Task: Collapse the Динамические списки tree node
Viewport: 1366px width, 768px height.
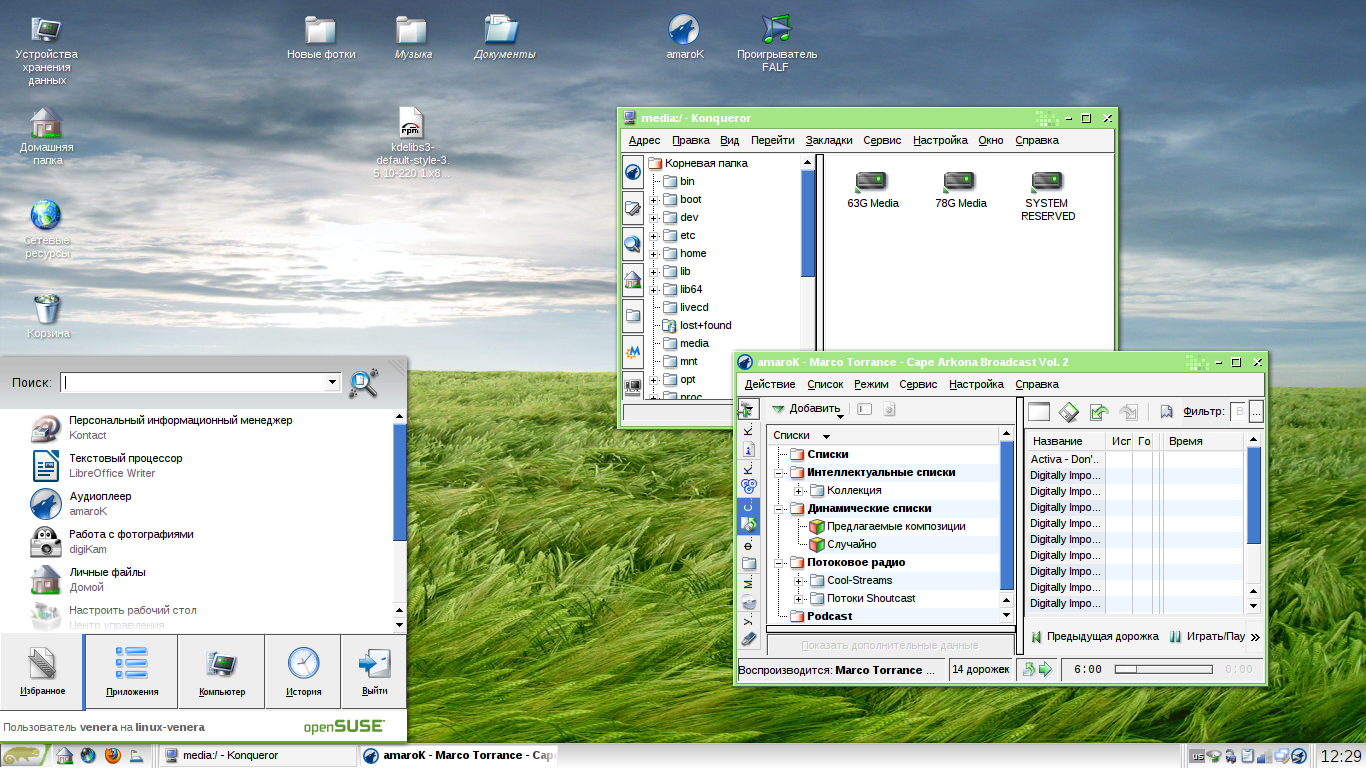Action: pos(779,508)
